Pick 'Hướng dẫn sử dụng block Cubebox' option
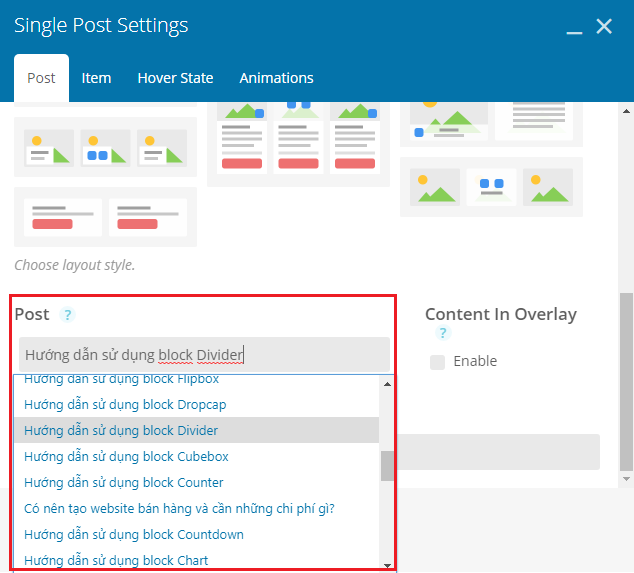 [x=126, y=457]
